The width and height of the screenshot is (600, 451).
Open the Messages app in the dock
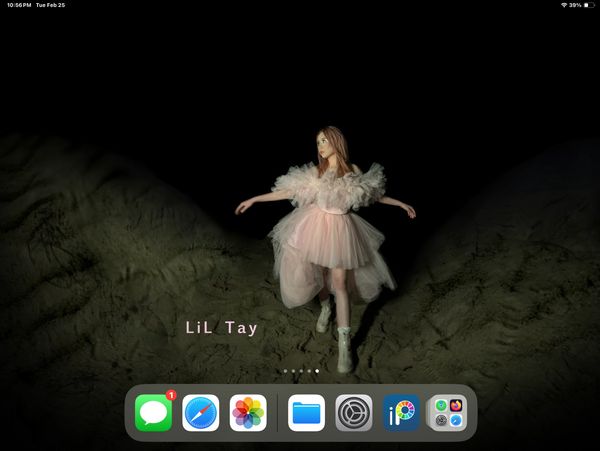tap(153, 413)
